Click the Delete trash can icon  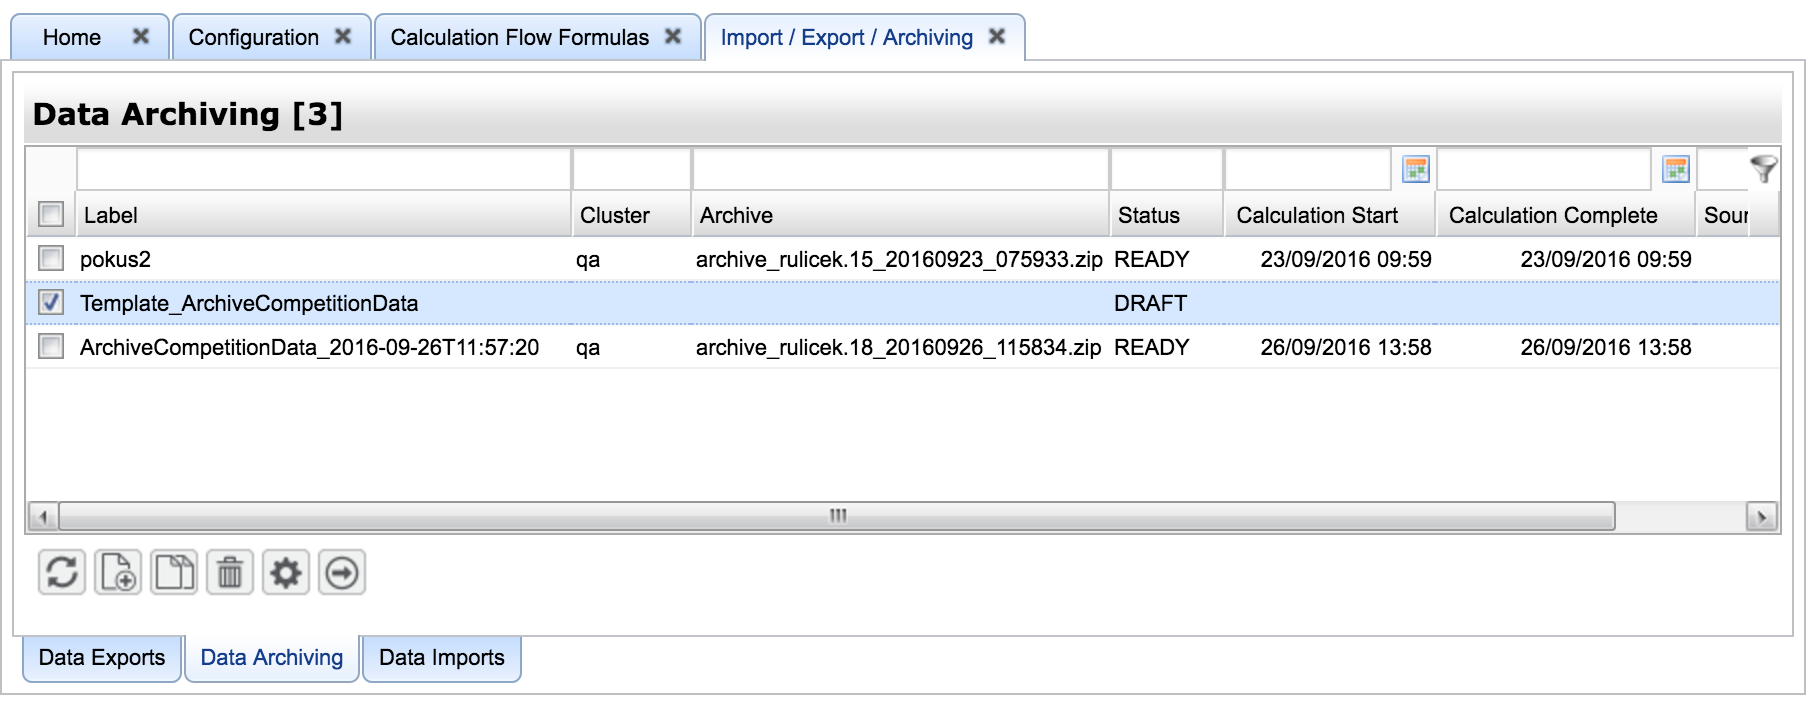[230, 573]
